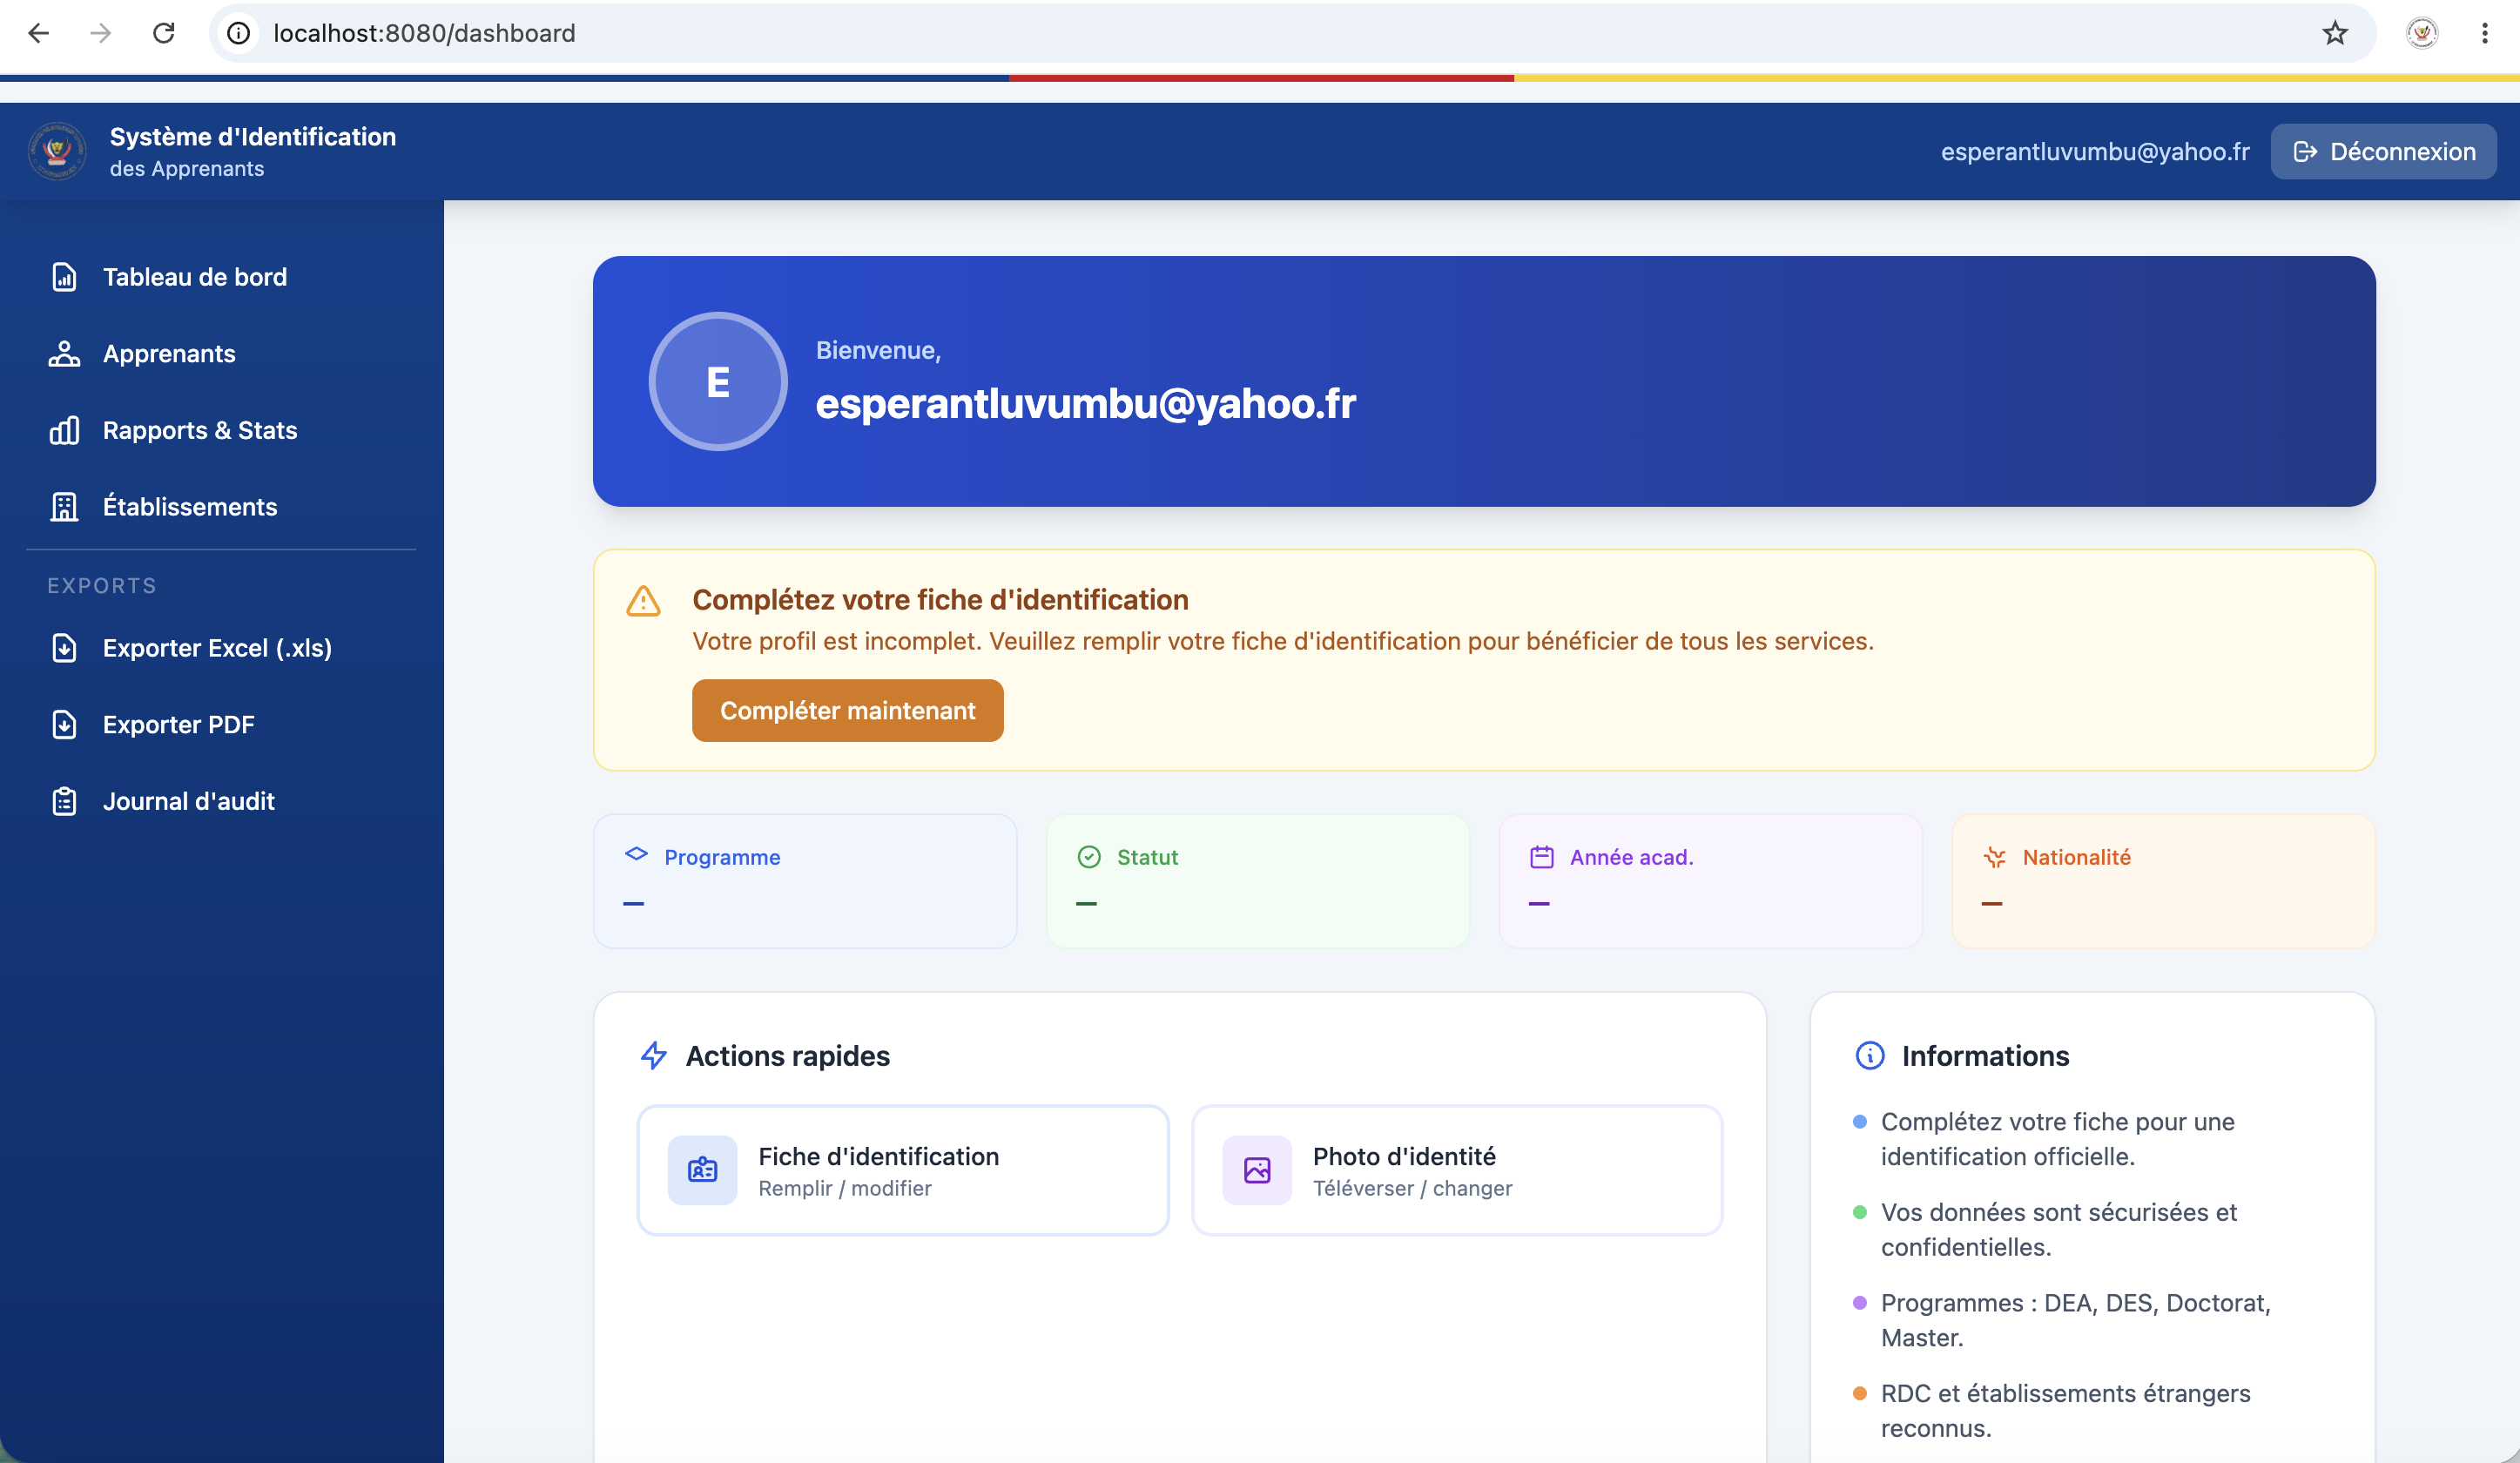Viewport: 2520px width, 1463px height.
Task: Click the warning triangle icon
Action: point(643,601)
